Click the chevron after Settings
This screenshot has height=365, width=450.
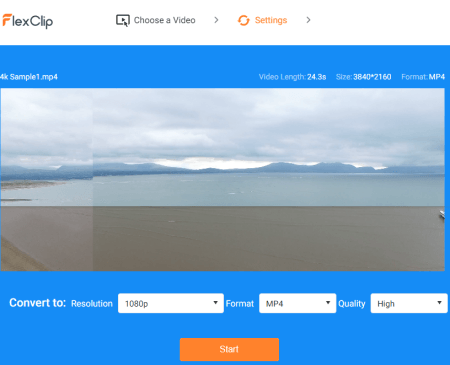pyautogui.click(x=308, y=20)
